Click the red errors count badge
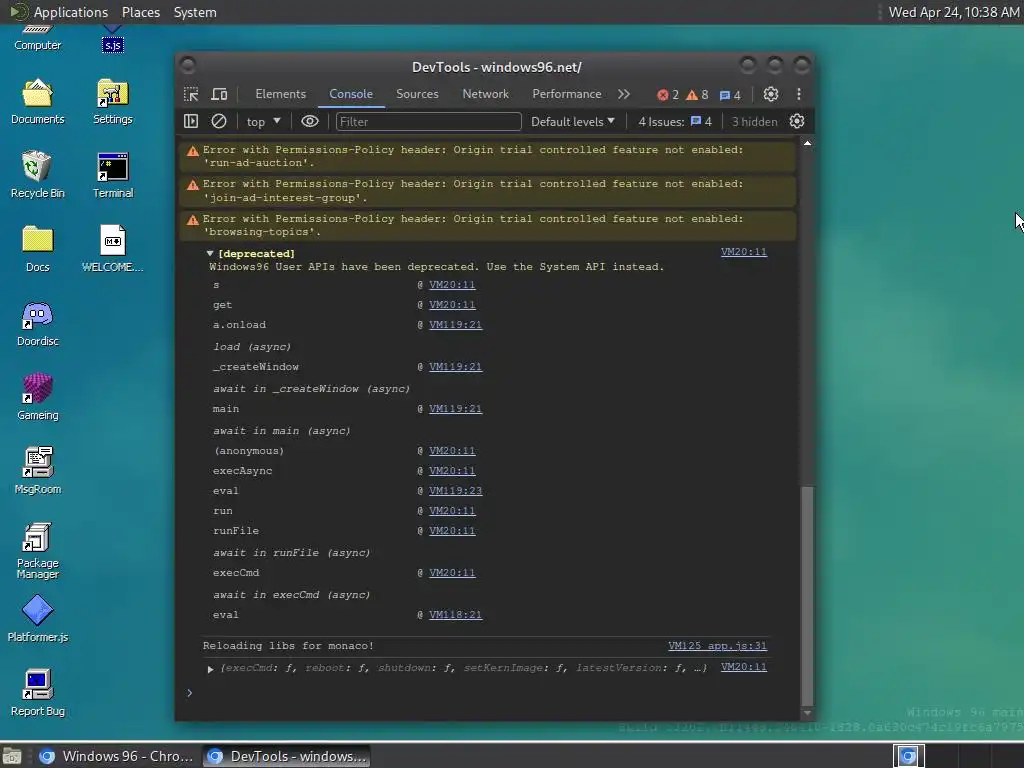The width and height of the screenshot is (1024, 768). (x=668, y=95)
